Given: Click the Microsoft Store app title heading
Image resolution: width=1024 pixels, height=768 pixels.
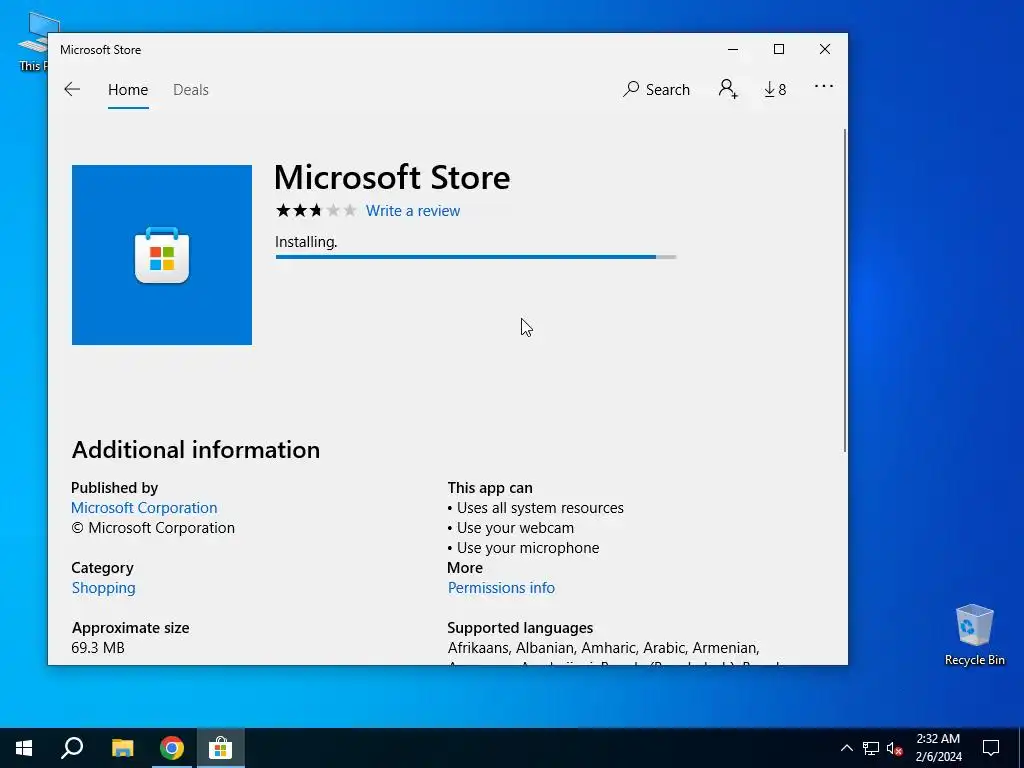Looking at the screenshot, I should 392,178.
